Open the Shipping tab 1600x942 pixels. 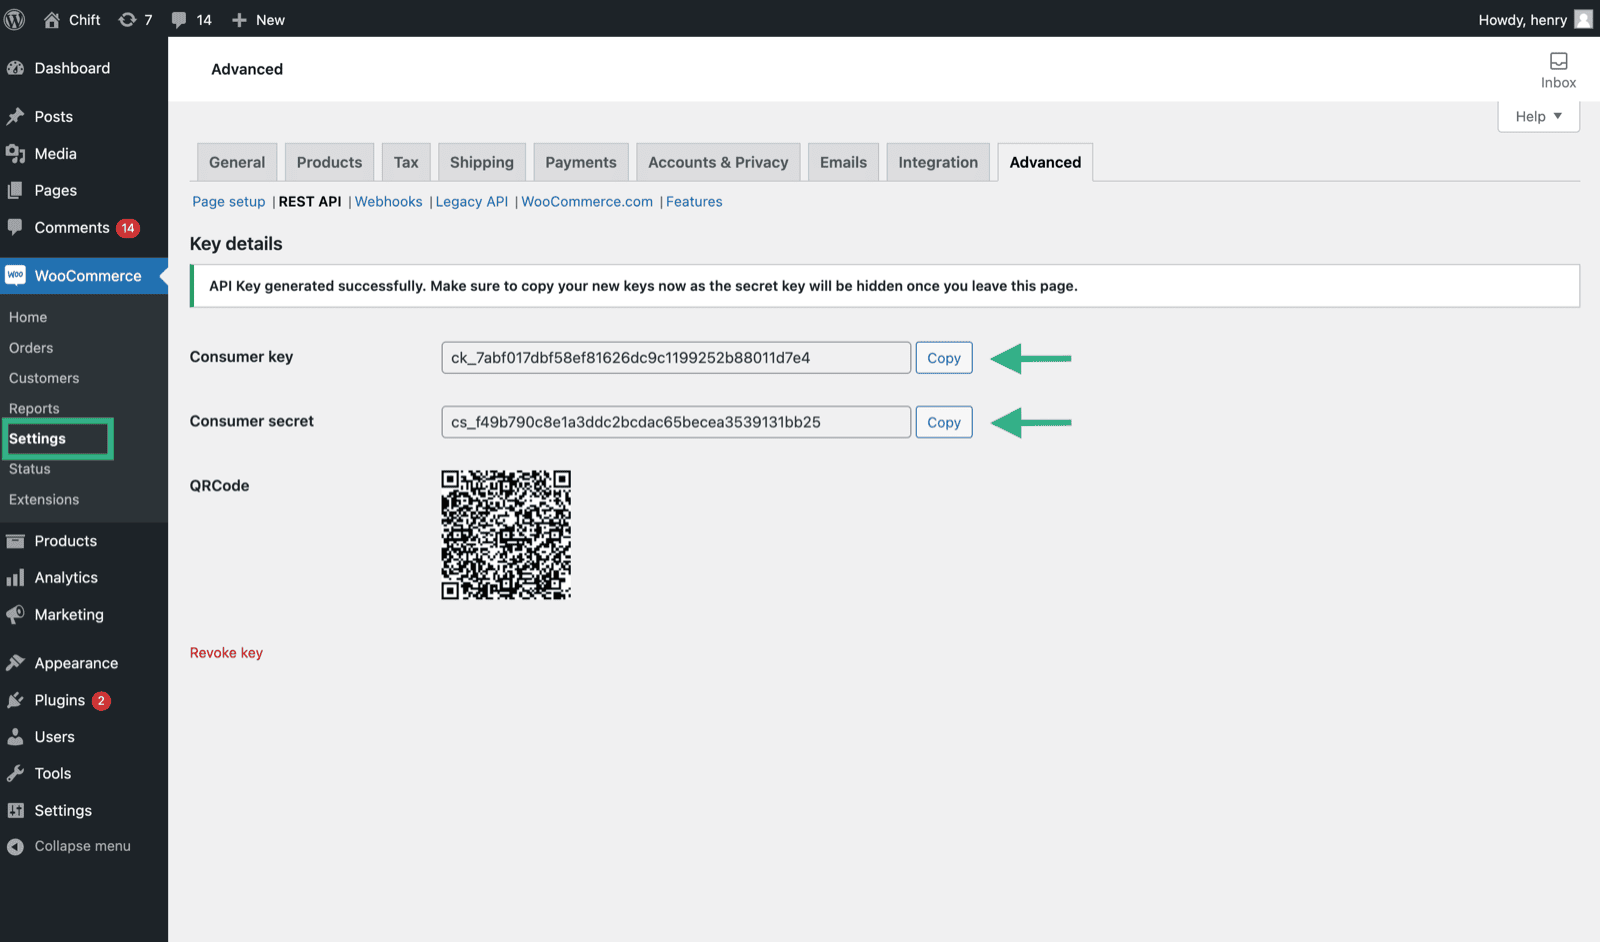(x=482, y=162)
